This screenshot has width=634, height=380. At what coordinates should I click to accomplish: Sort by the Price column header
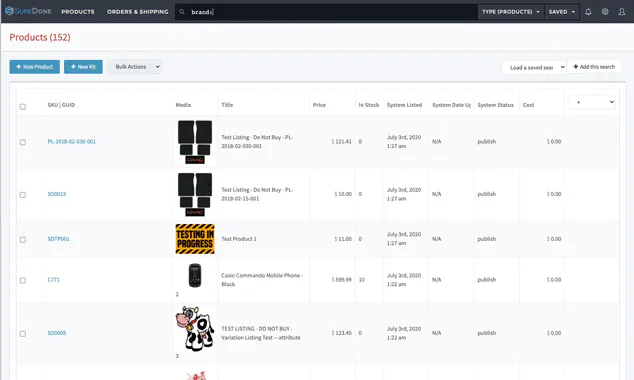[319, 105]
